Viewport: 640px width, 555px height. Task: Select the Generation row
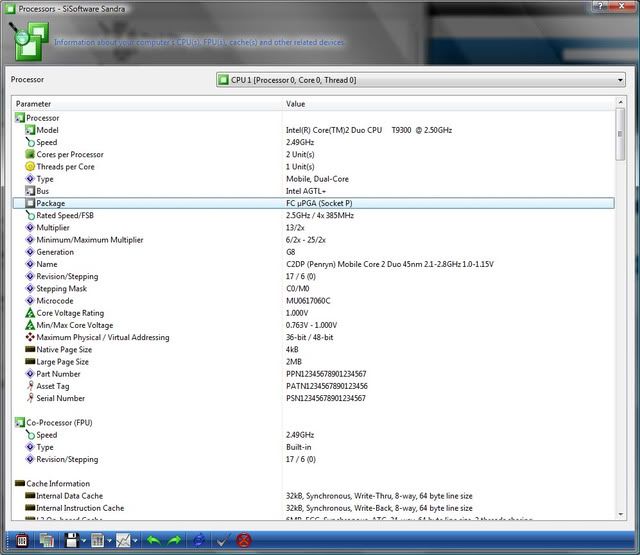(313, 252)
